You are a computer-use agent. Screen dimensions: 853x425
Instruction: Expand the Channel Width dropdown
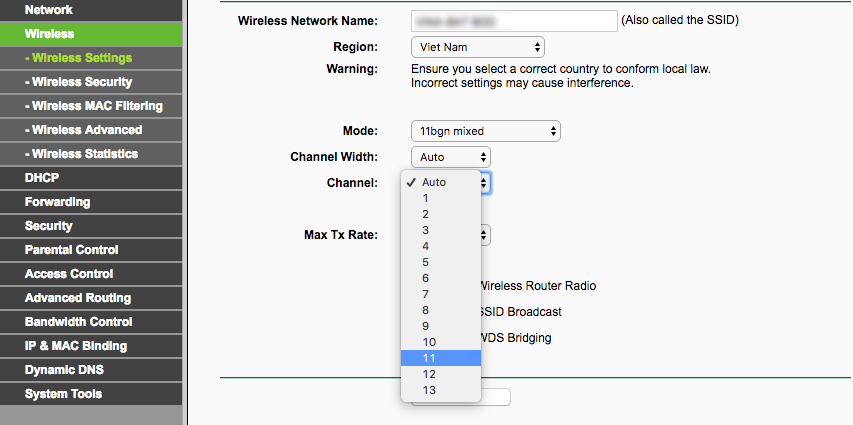450,157
